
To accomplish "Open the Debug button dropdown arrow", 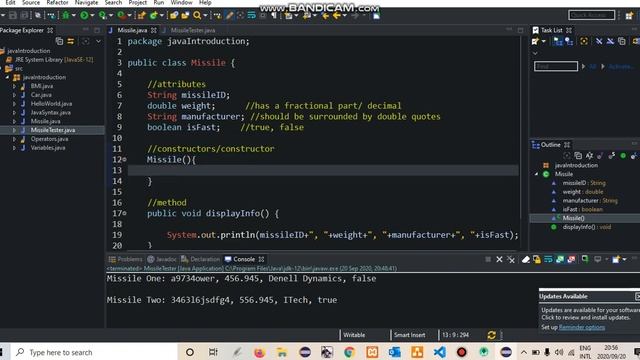I will (73, 16).
